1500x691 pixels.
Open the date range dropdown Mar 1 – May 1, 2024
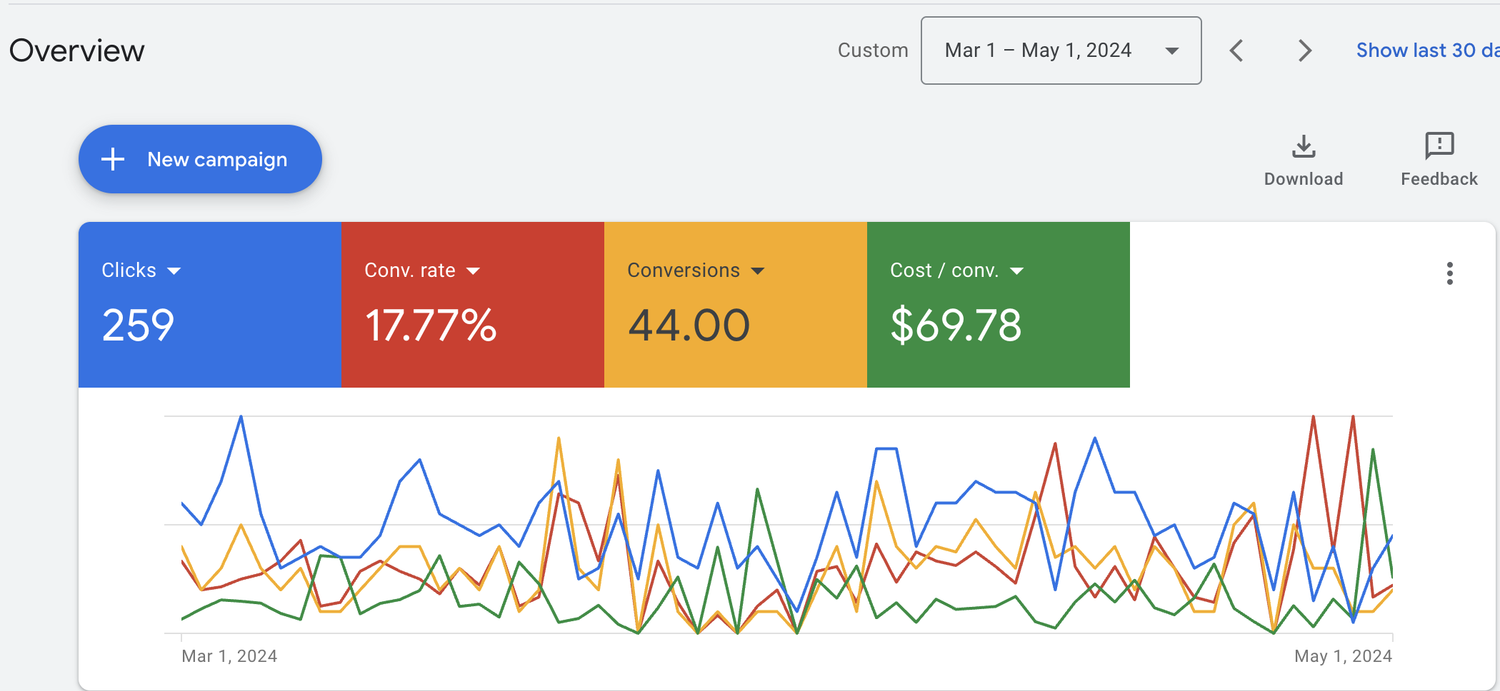[x=1061, y=50]
